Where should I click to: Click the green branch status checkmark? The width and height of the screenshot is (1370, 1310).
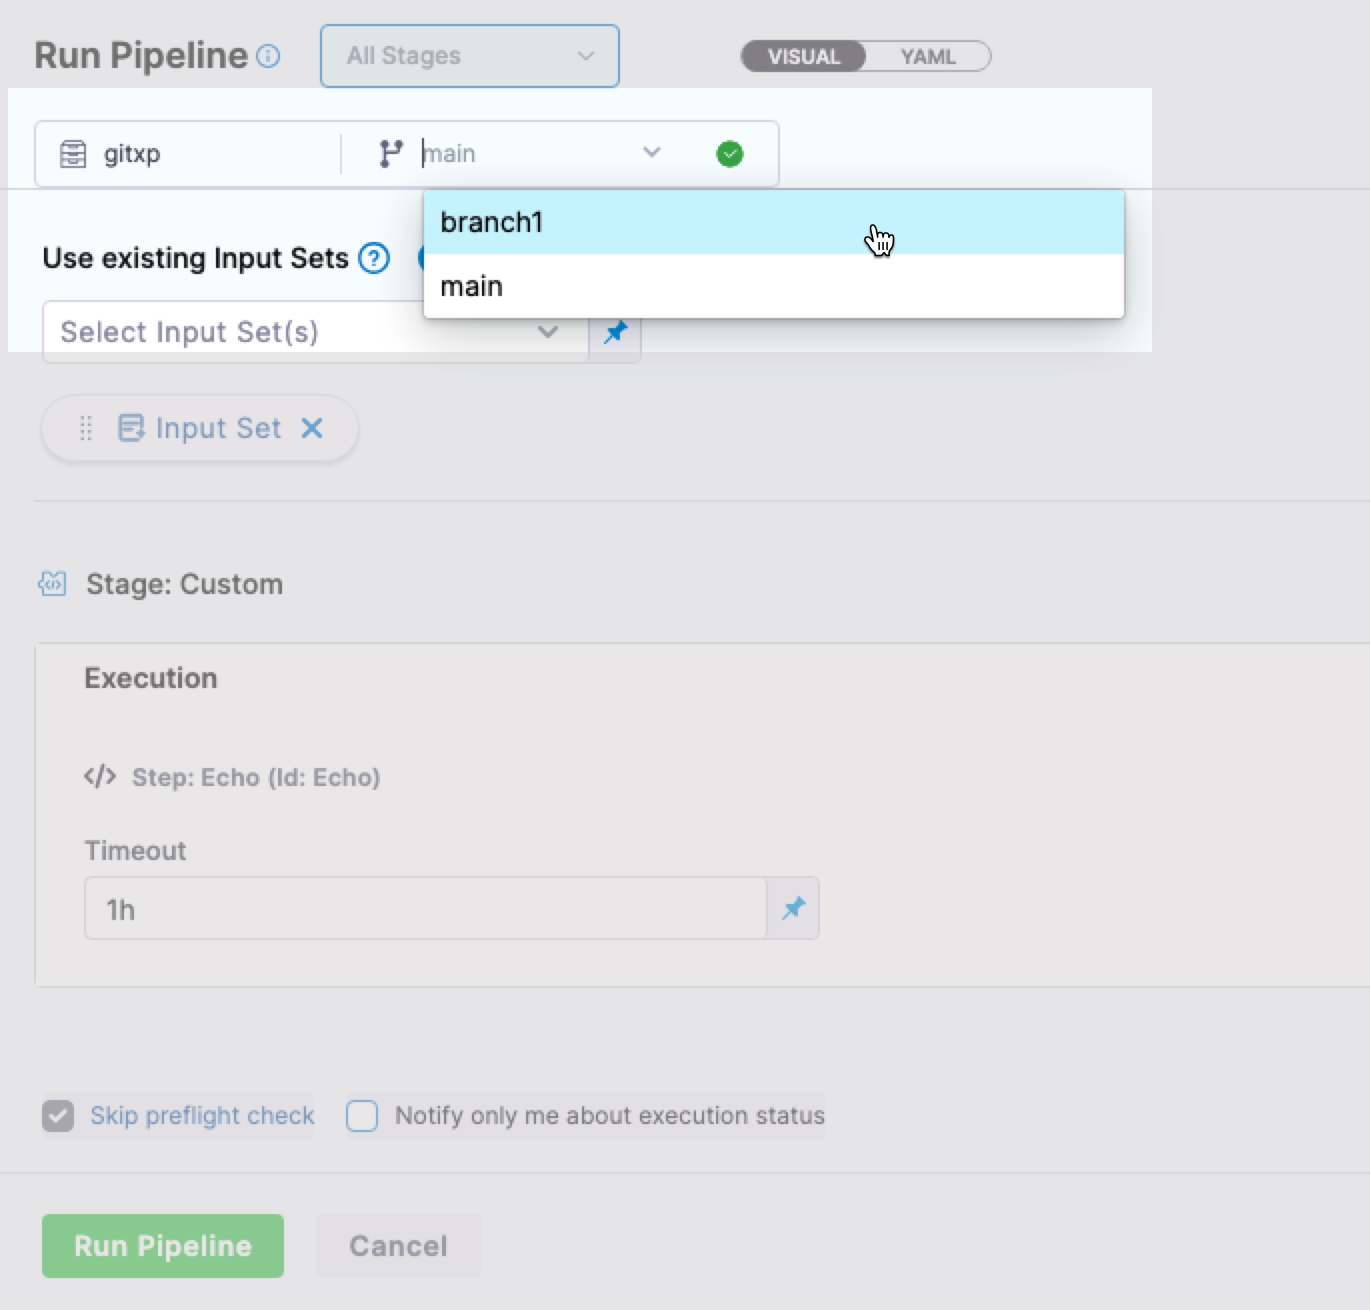730,154
